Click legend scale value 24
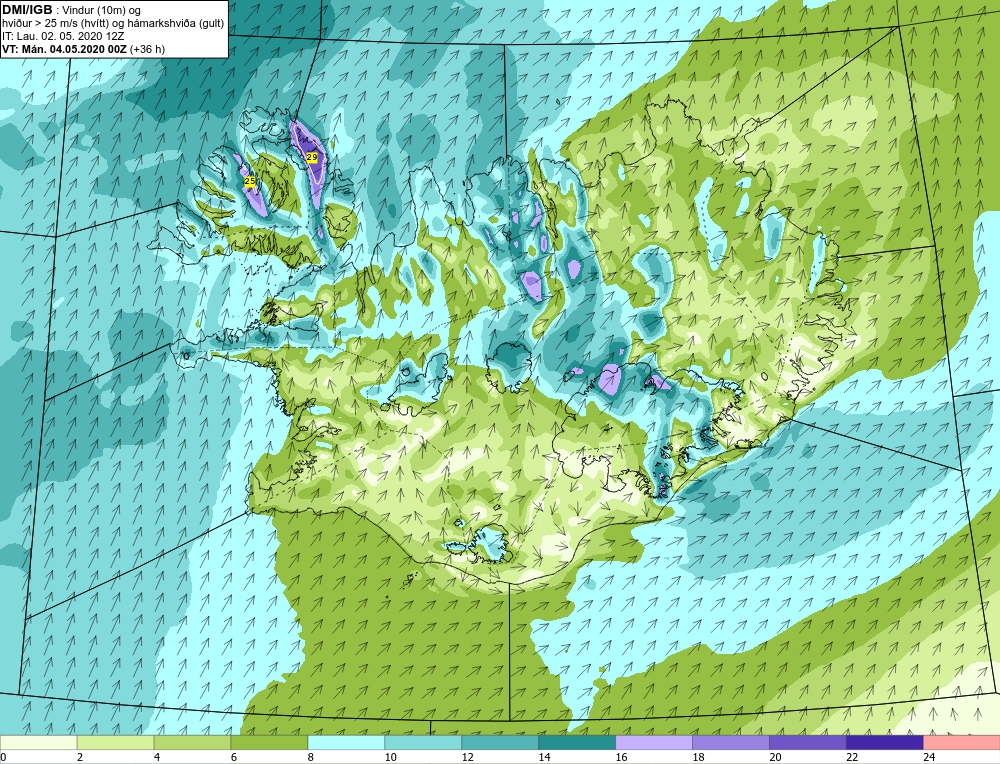Image resolution: width=1000 pixels, height=764 pixels. pos(929,757)
